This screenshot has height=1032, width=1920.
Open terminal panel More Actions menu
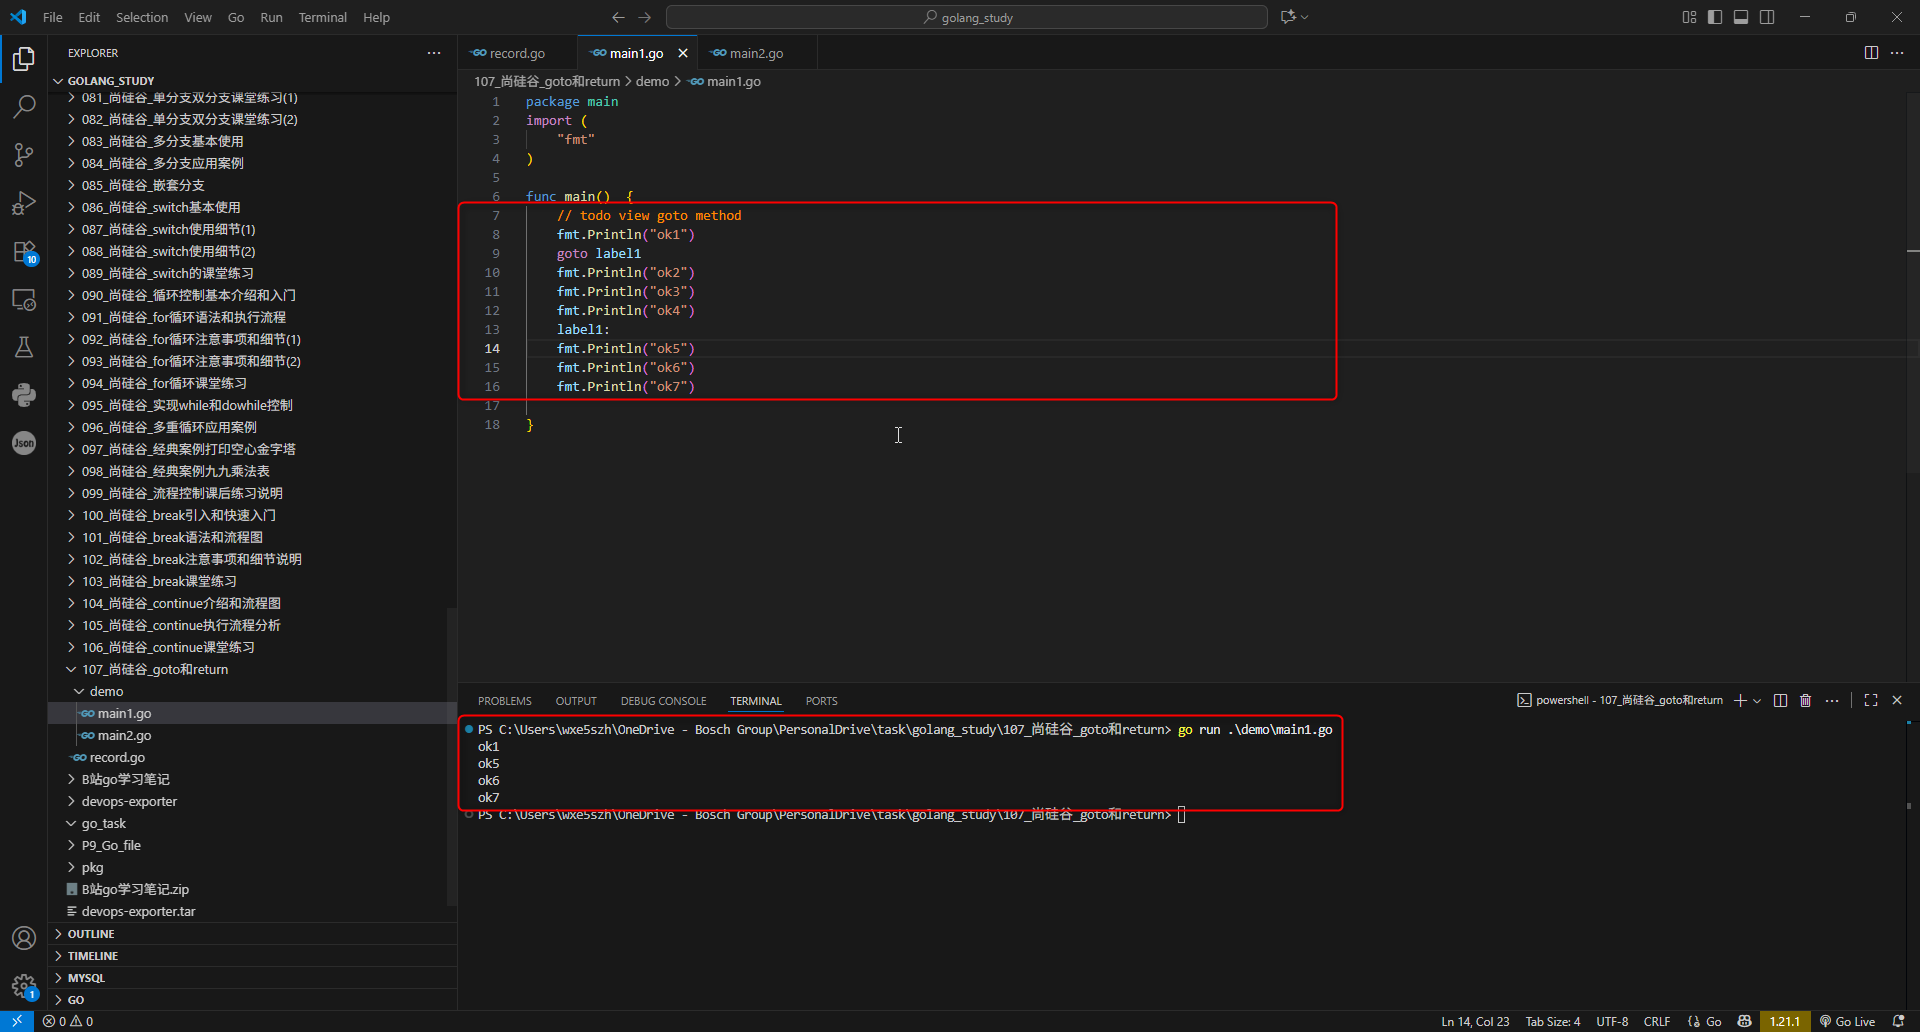tap(1832, 701)
